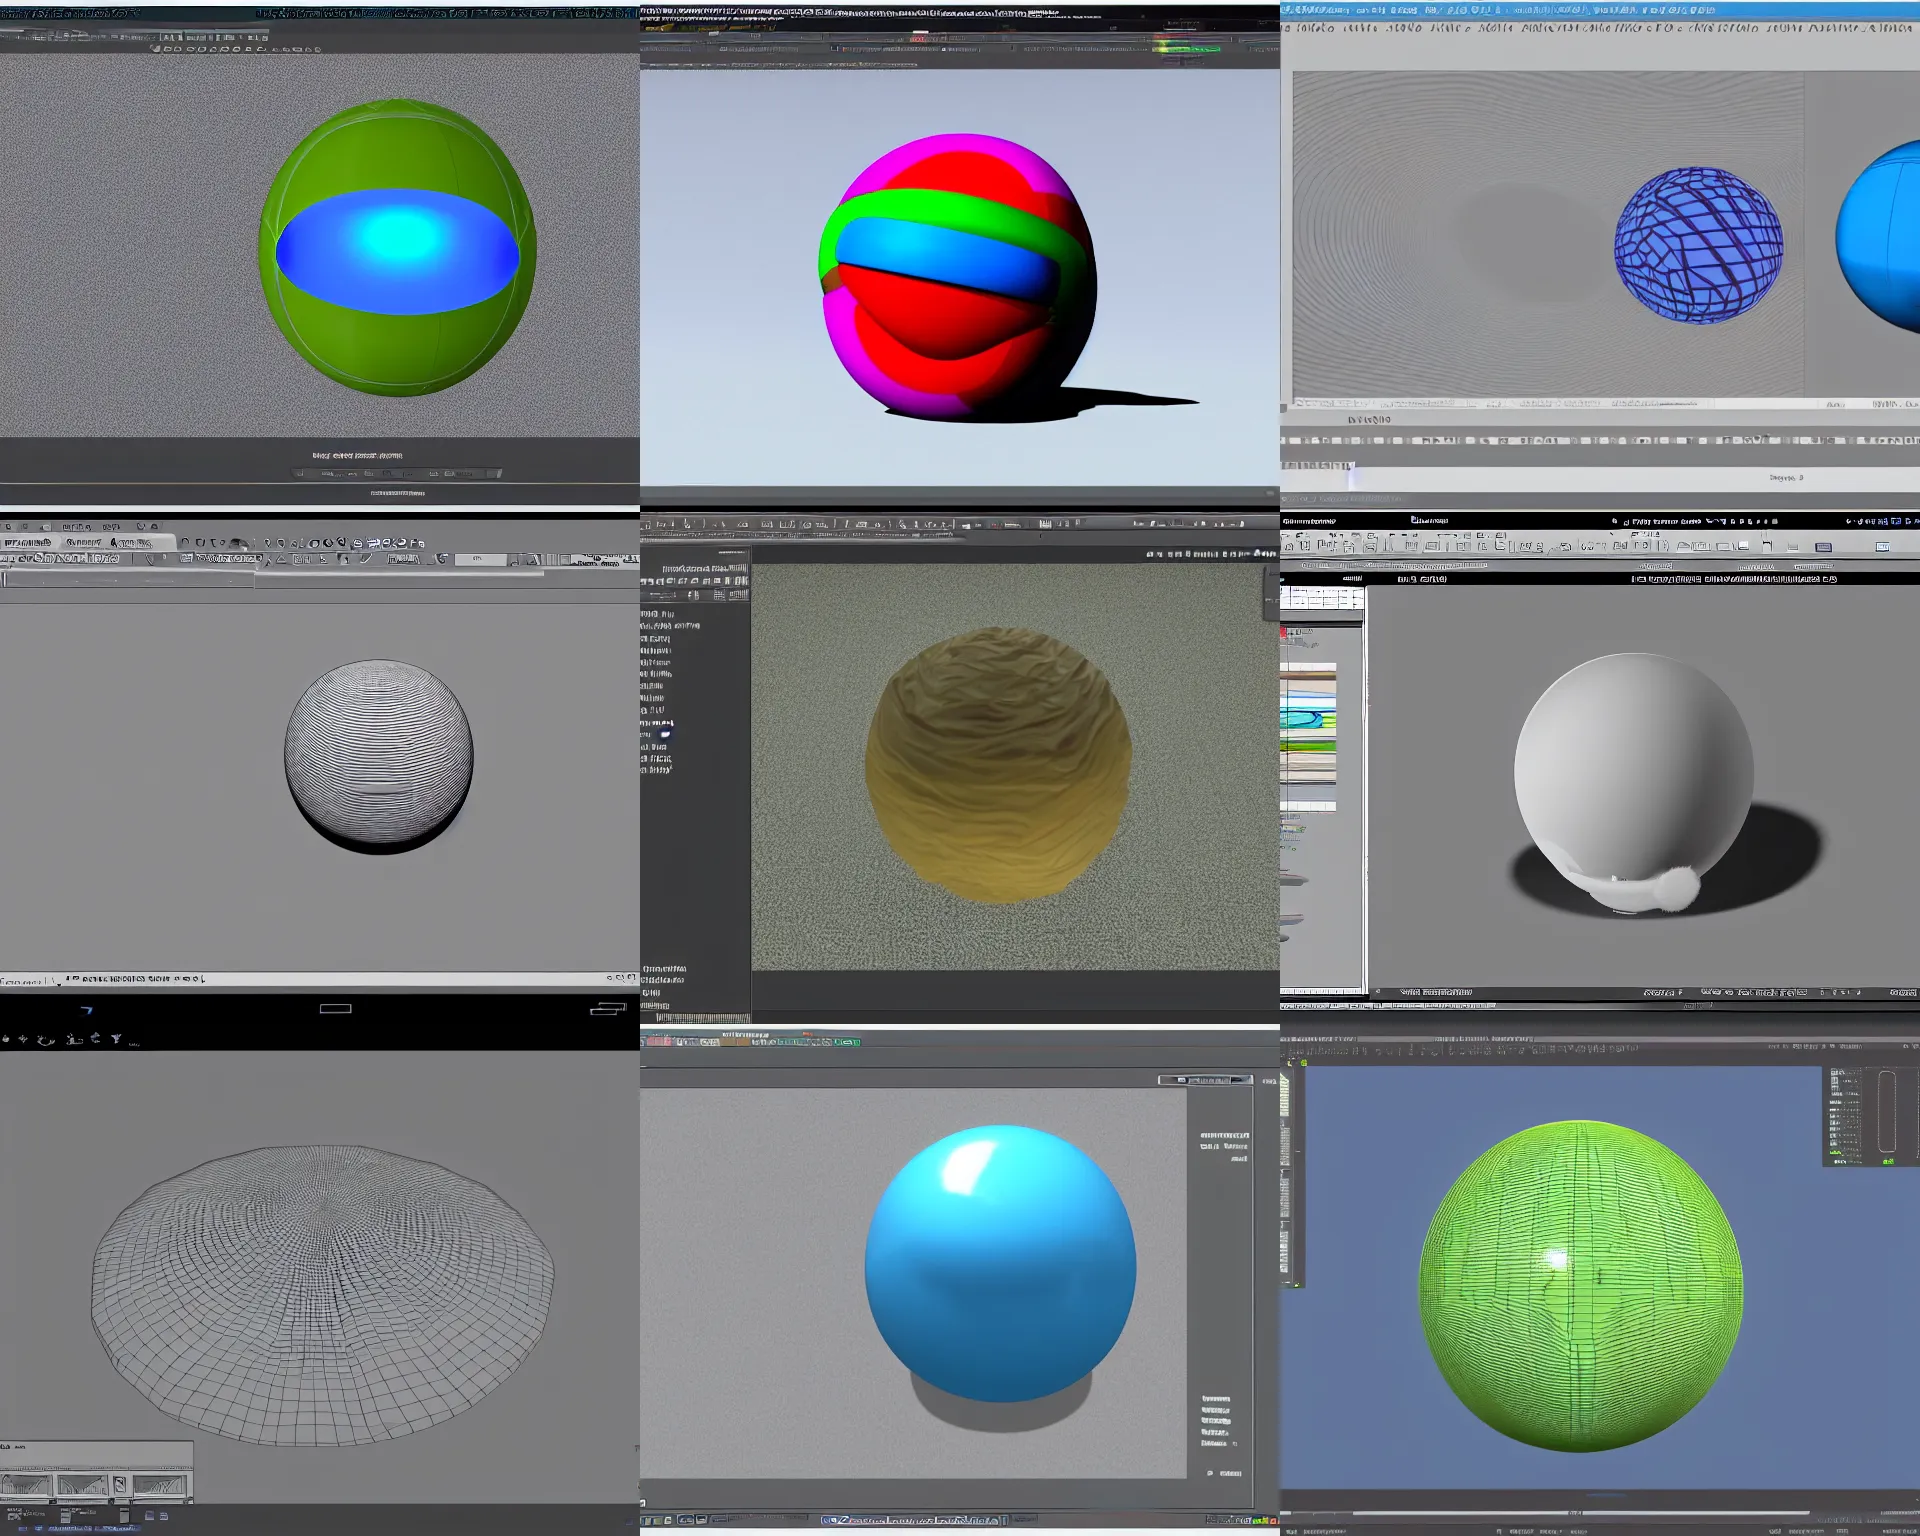
Task: Select the lime green wireframe sphere
Action: point(1581,1286)
